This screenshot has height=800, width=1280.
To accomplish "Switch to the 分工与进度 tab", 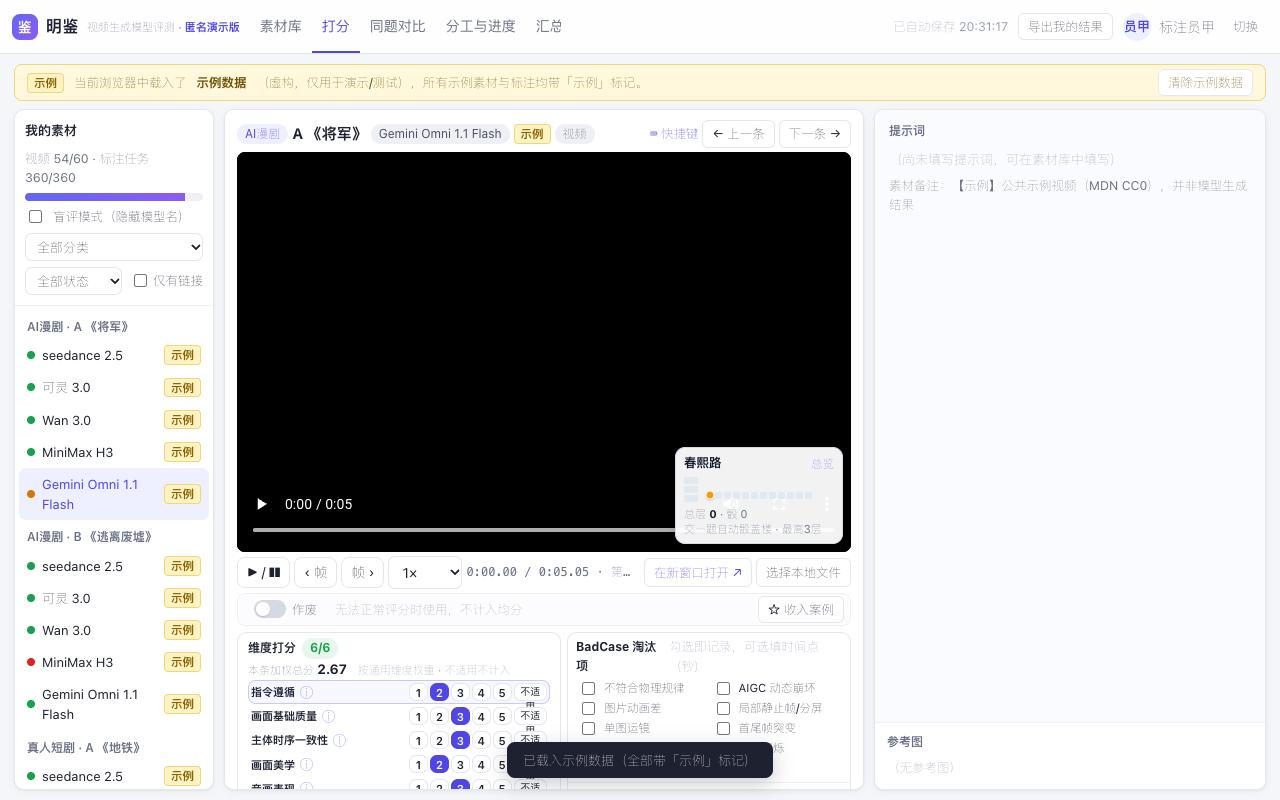I will (481, 27).
